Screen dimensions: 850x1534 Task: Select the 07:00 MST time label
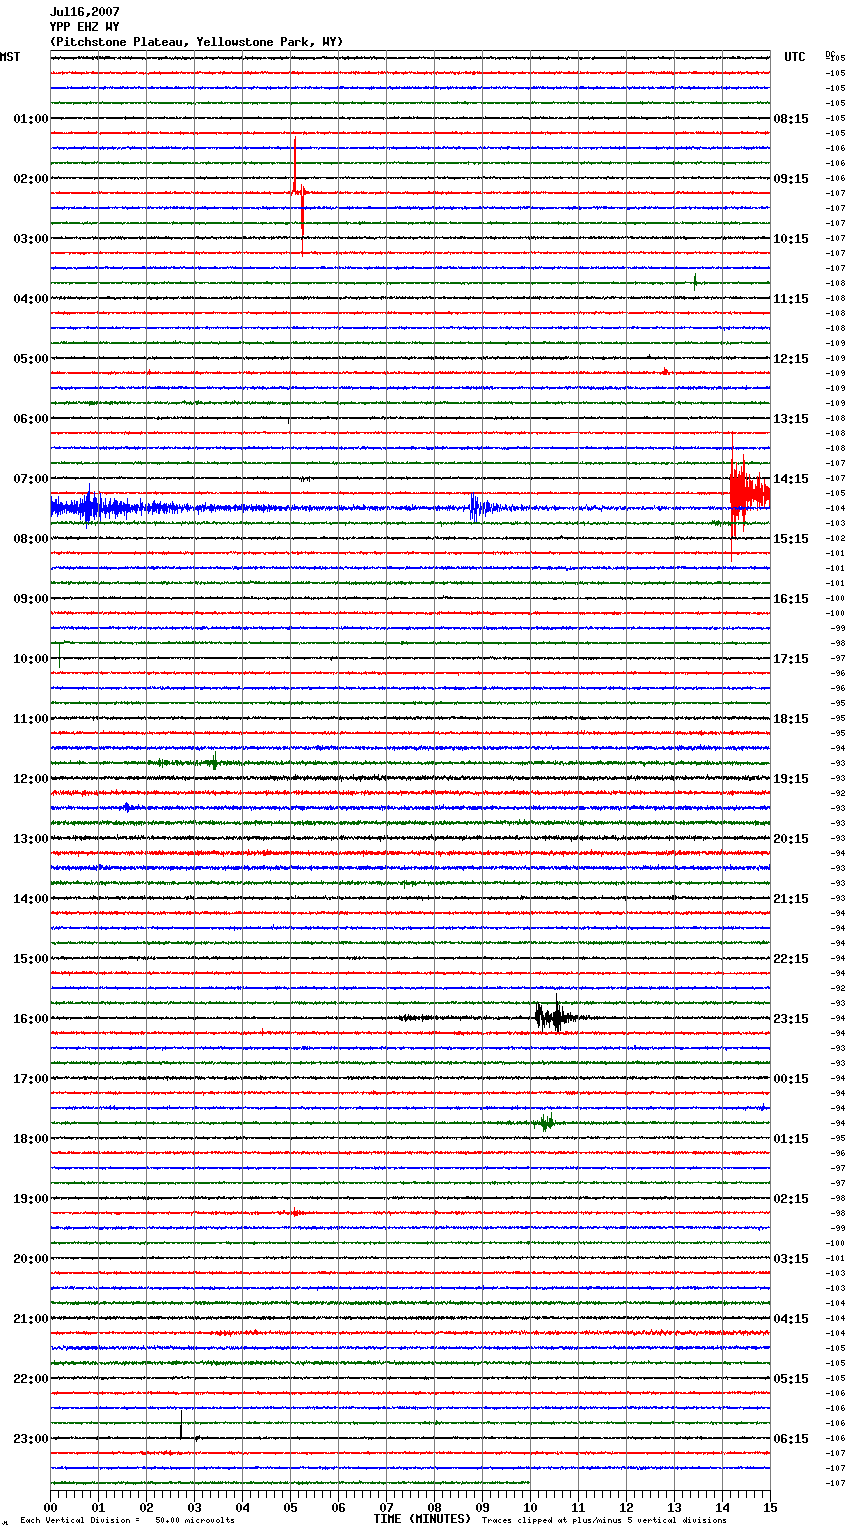[x=30, y=479]
